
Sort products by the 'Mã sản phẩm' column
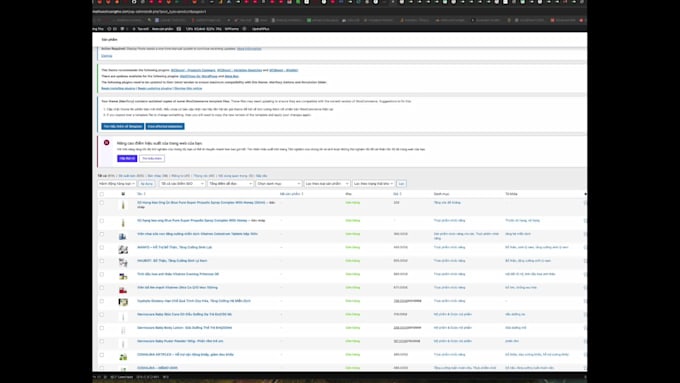tap(291, 194)
